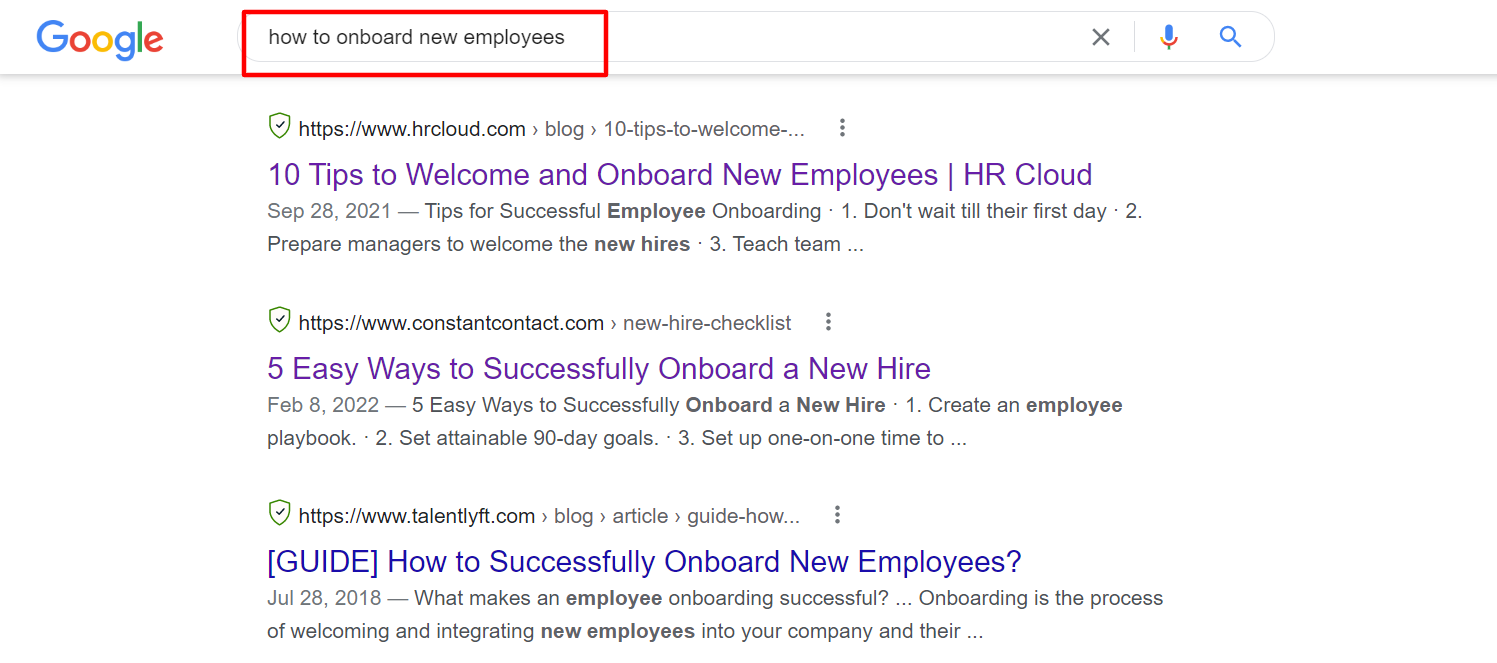Viewport: 1497px width, 663px height.
Task: Click green shield icon beside talentlyft.com
Action: (x=279, y=514)
